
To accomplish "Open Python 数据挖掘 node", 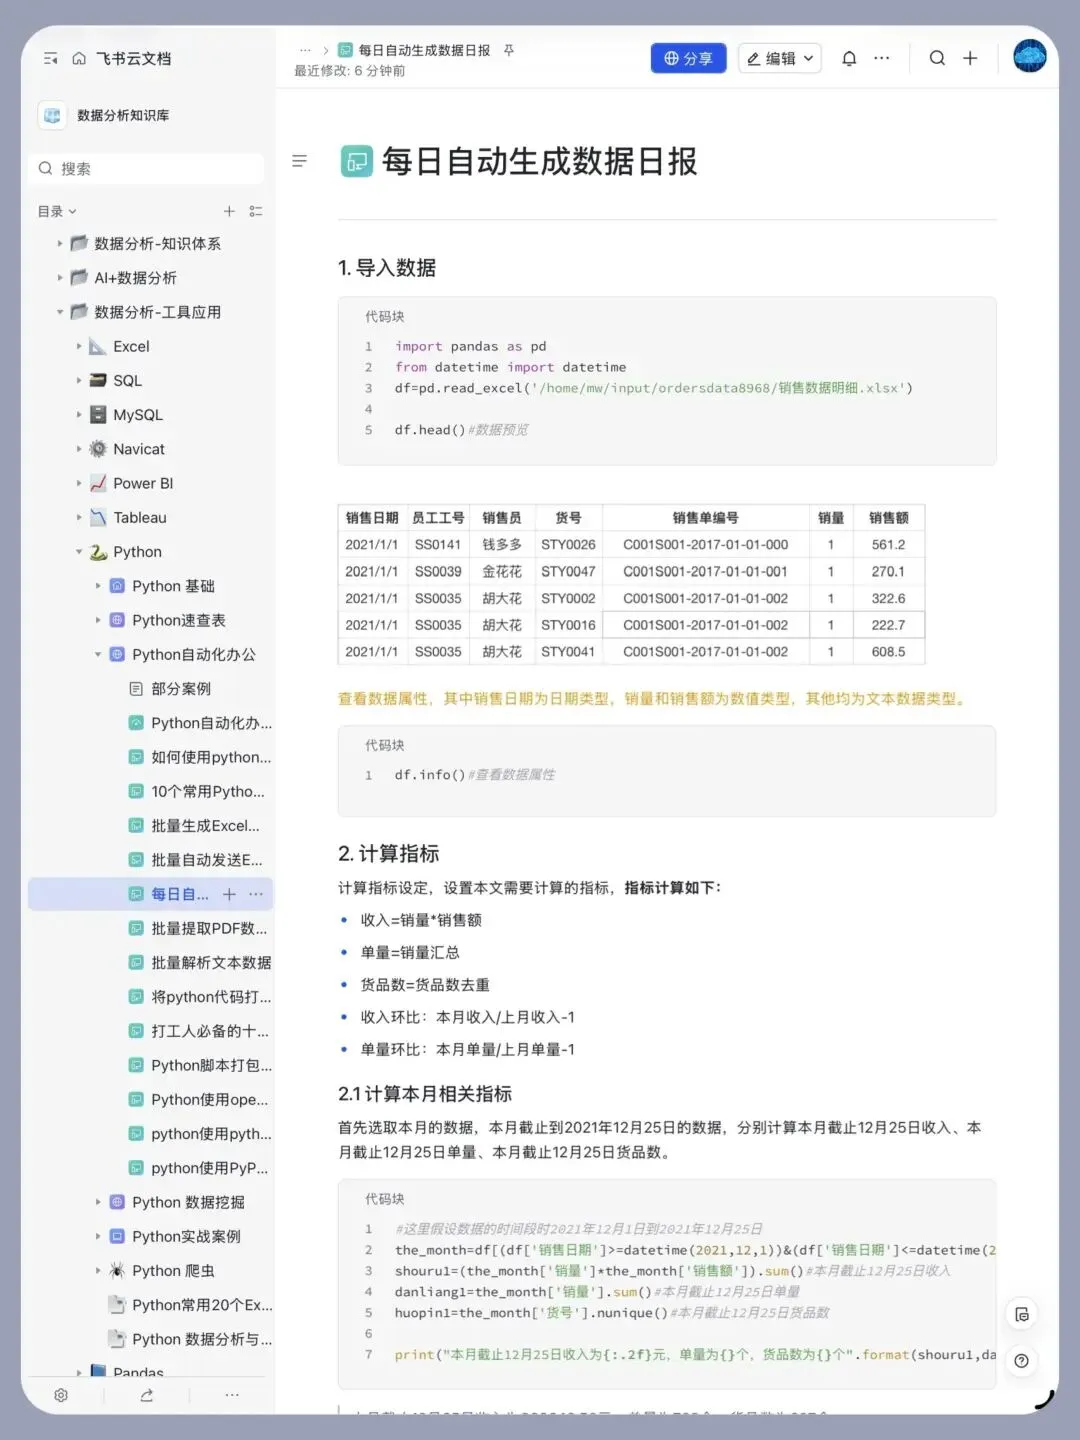I will [x=188, y=1202].
